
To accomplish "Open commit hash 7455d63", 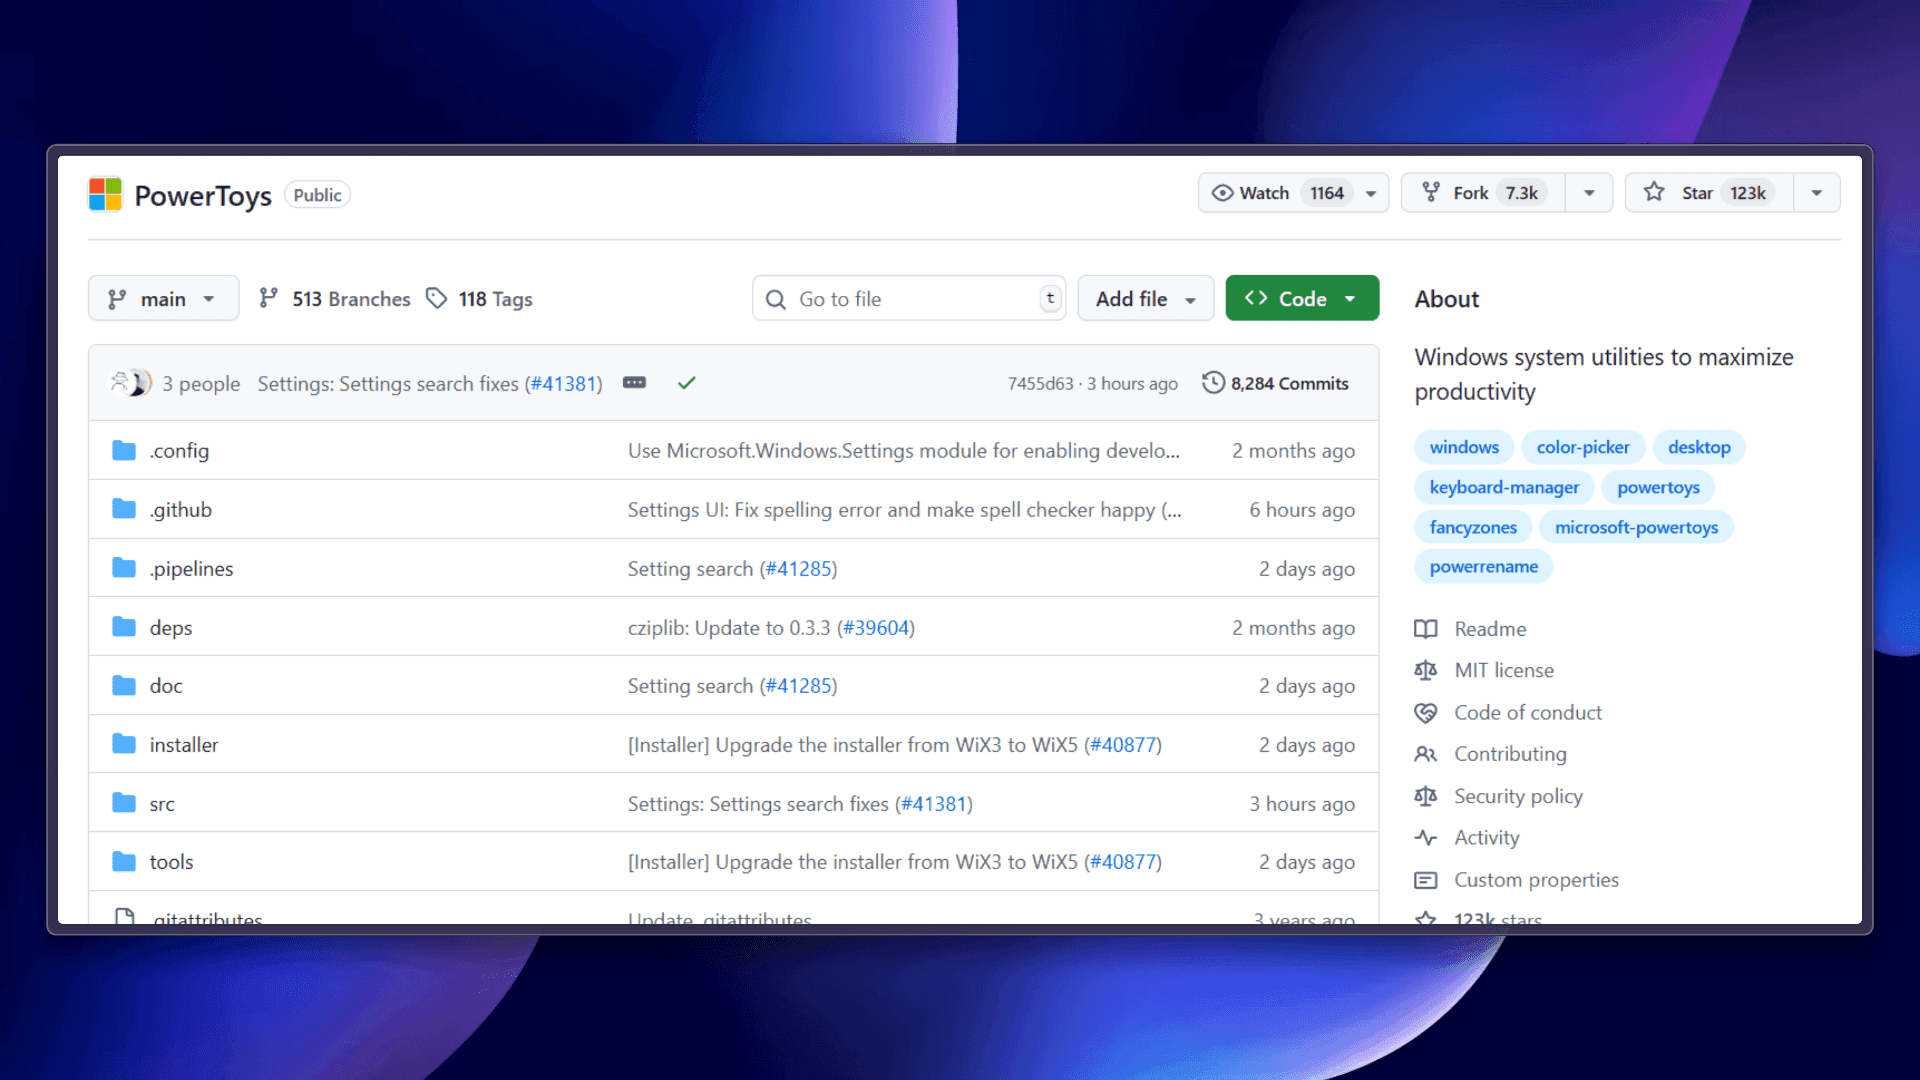I will [1040, 384].
